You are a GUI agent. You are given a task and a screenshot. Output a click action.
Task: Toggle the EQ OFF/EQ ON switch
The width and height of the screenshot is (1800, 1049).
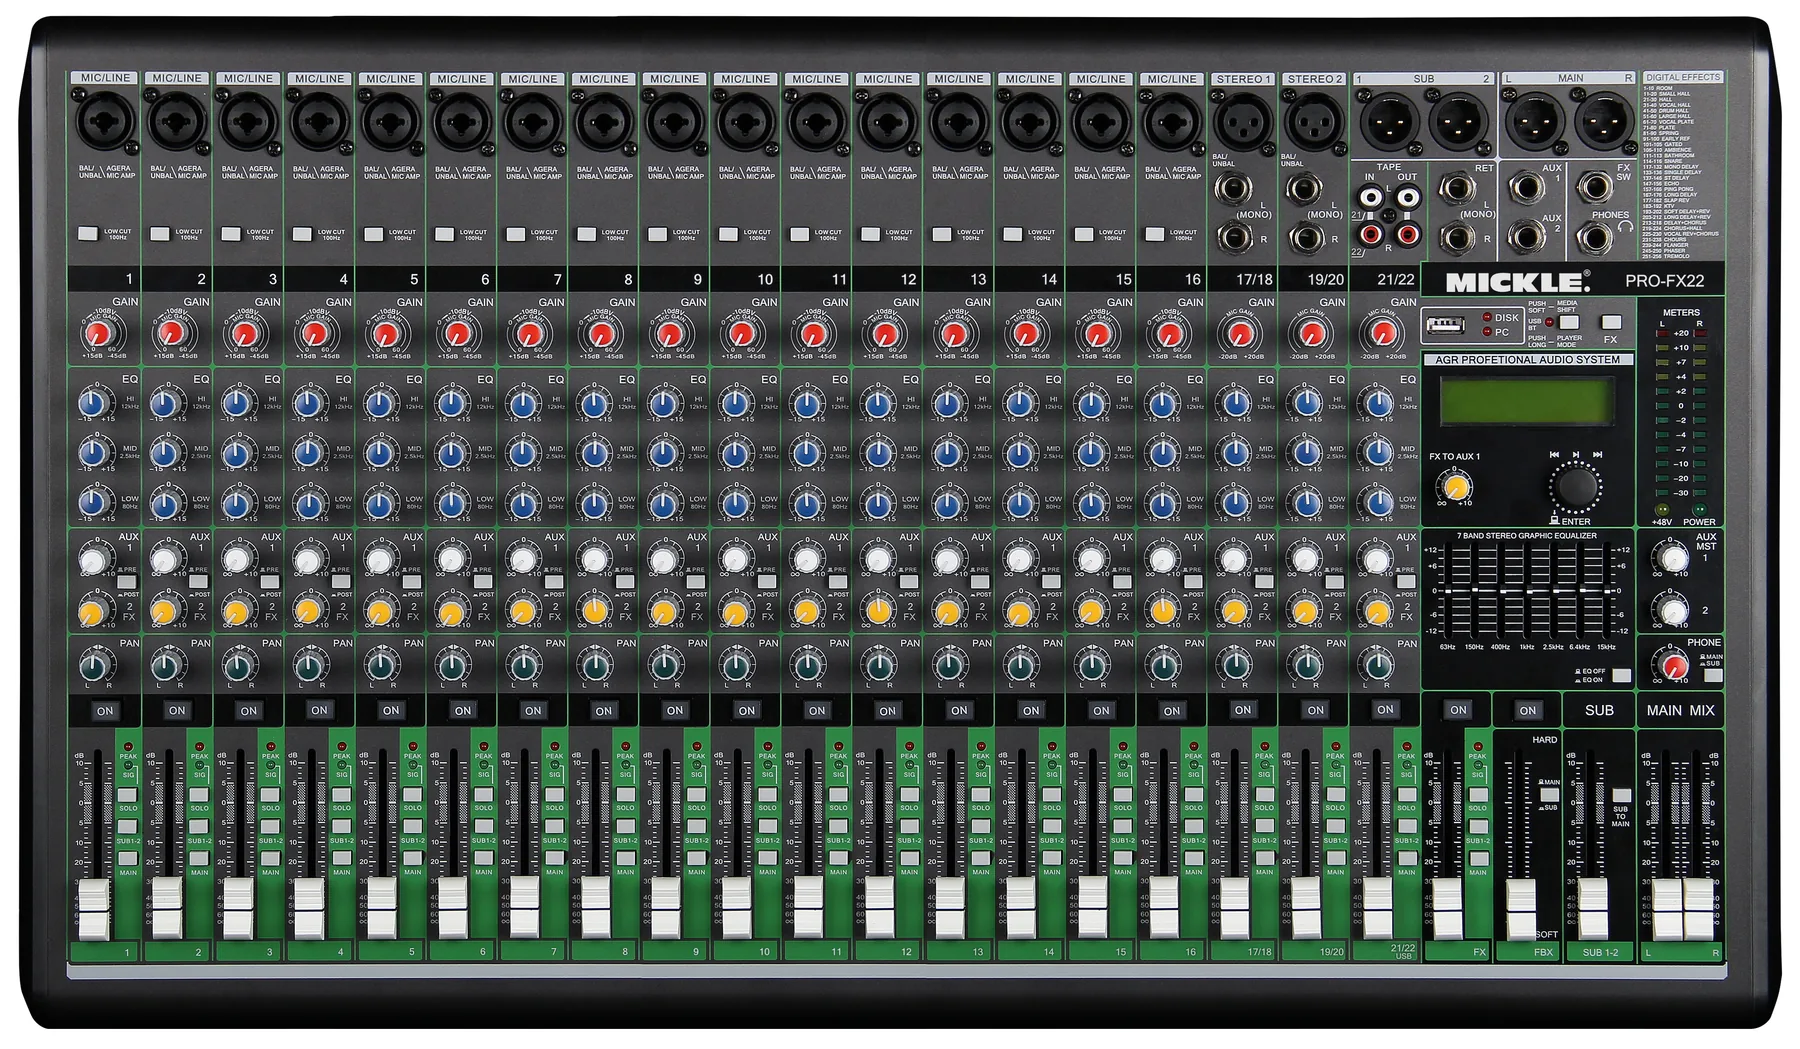click(1621, 676)
